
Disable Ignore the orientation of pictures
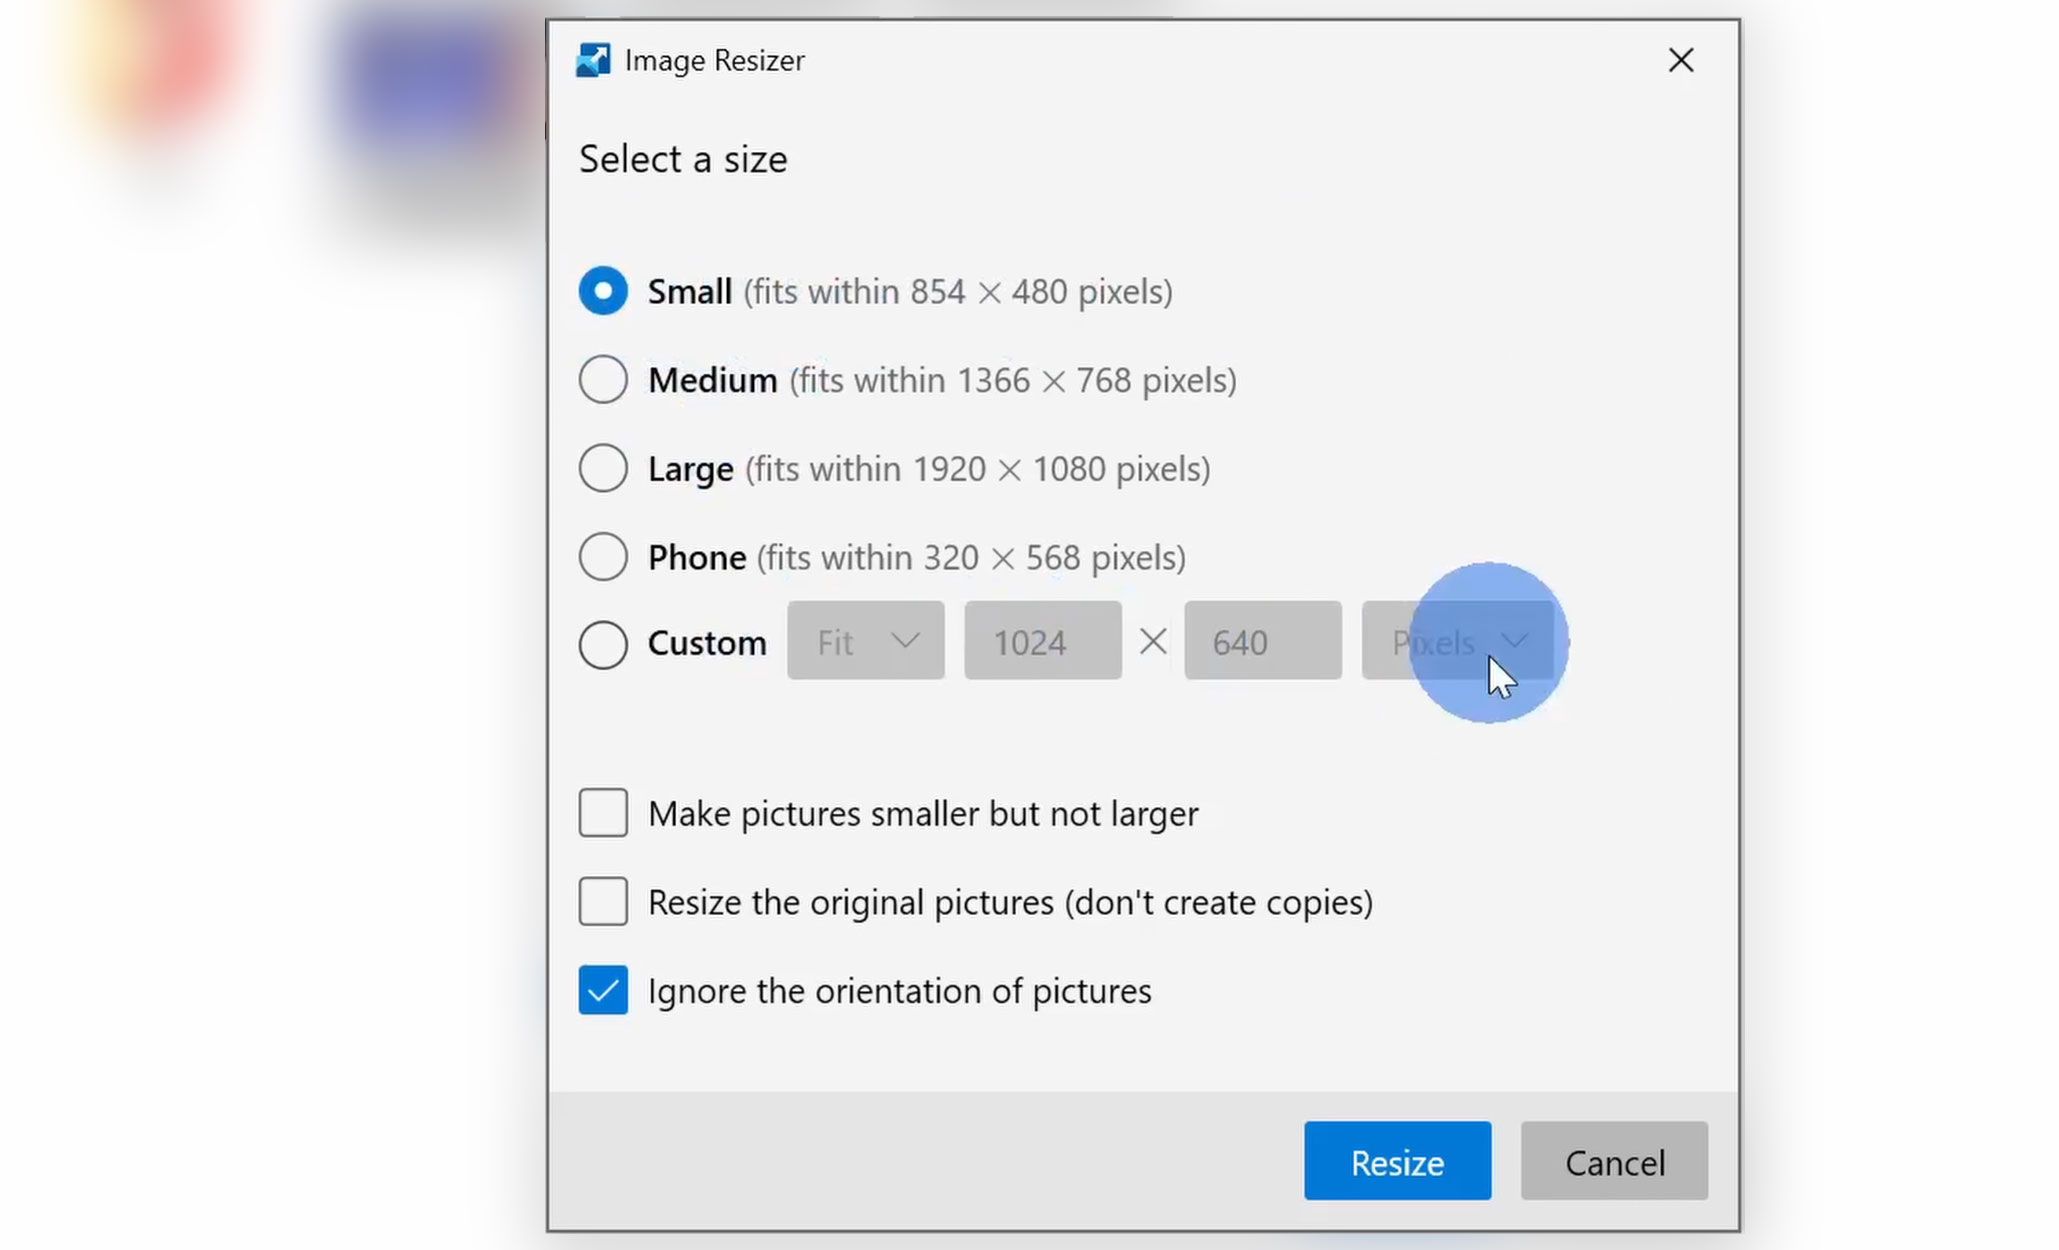[603, 988]
